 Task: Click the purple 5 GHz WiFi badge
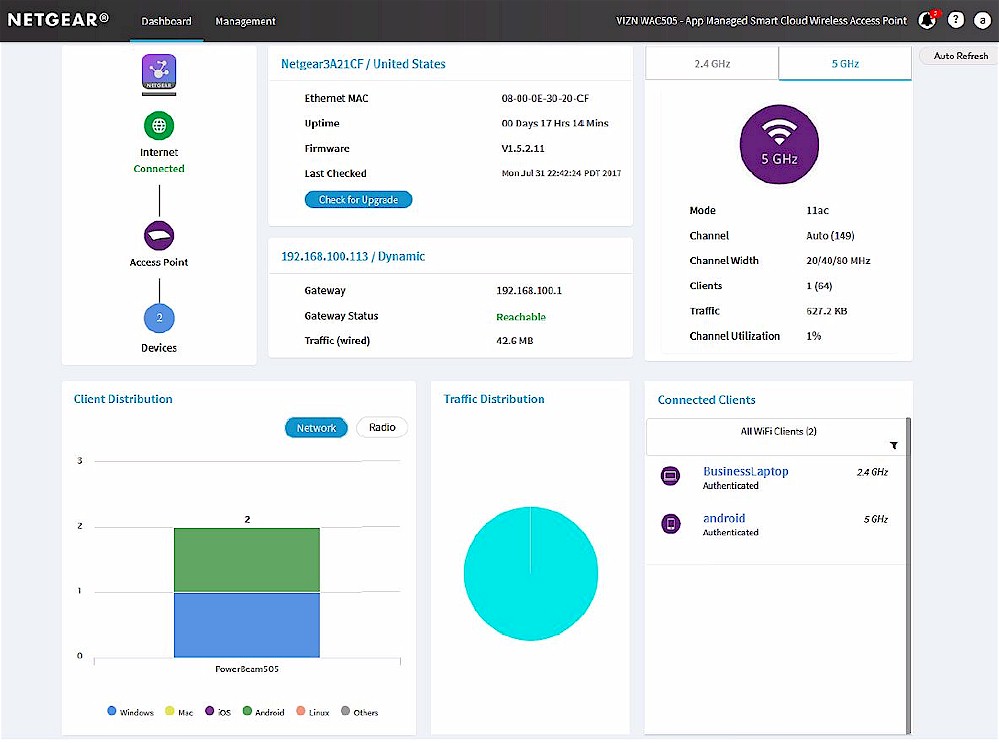pos(779,144)
